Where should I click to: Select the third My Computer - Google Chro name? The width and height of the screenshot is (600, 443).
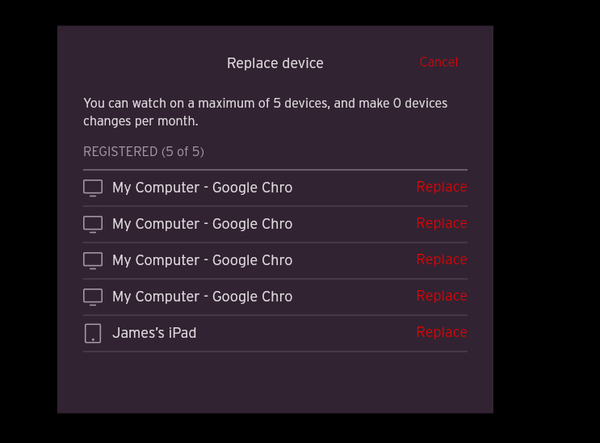[x=202, y=261]
